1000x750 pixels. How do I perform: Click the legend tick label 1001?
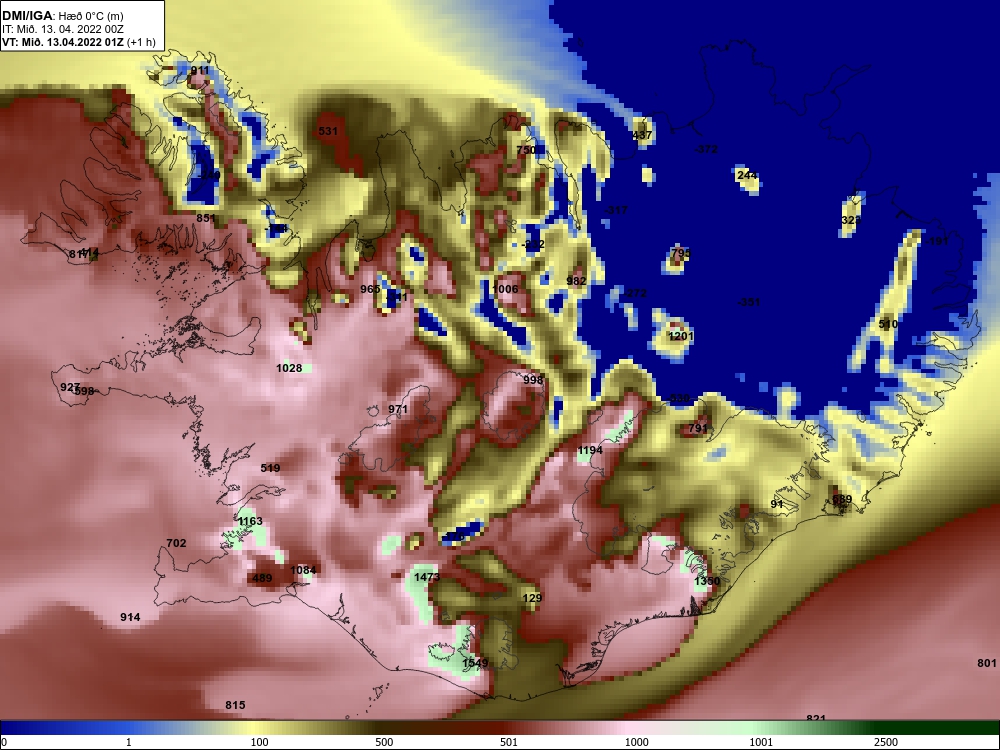coord(761,742)
